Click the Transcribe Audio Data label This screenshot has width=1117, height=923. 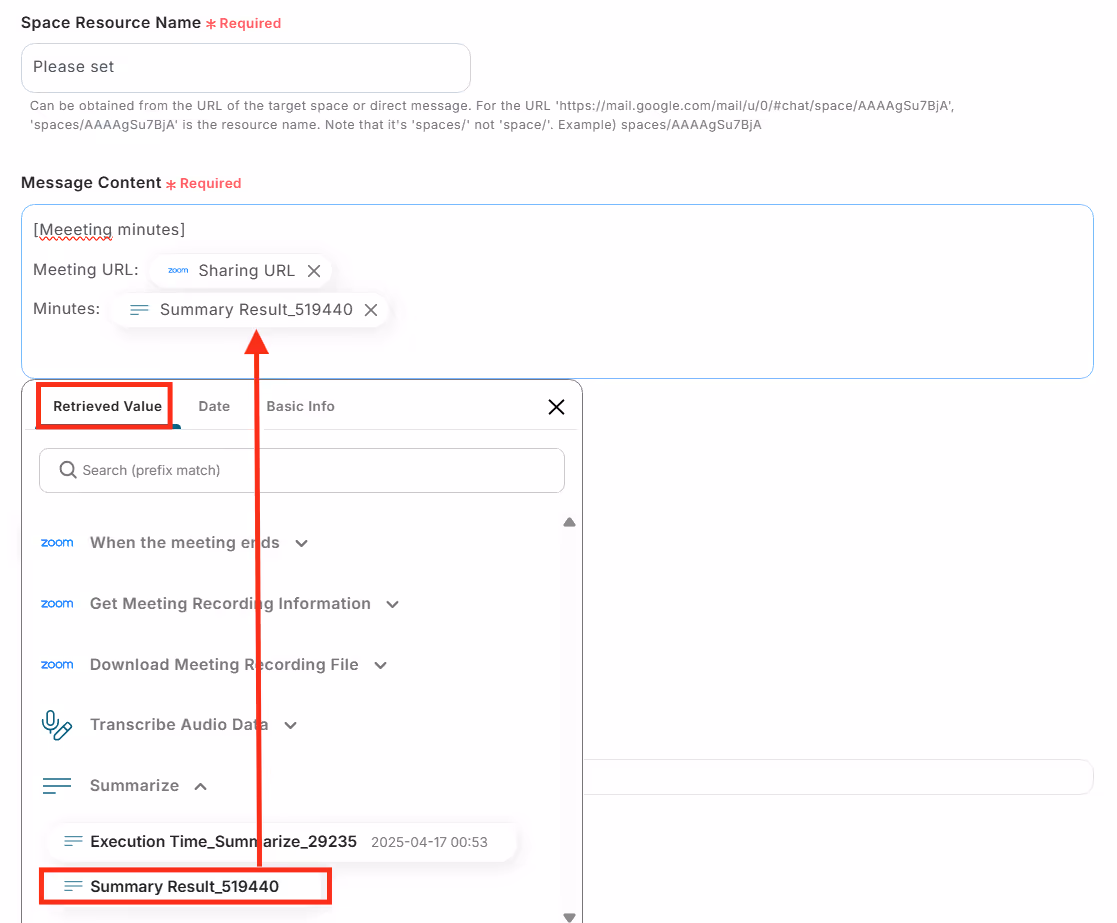[179, 725]
